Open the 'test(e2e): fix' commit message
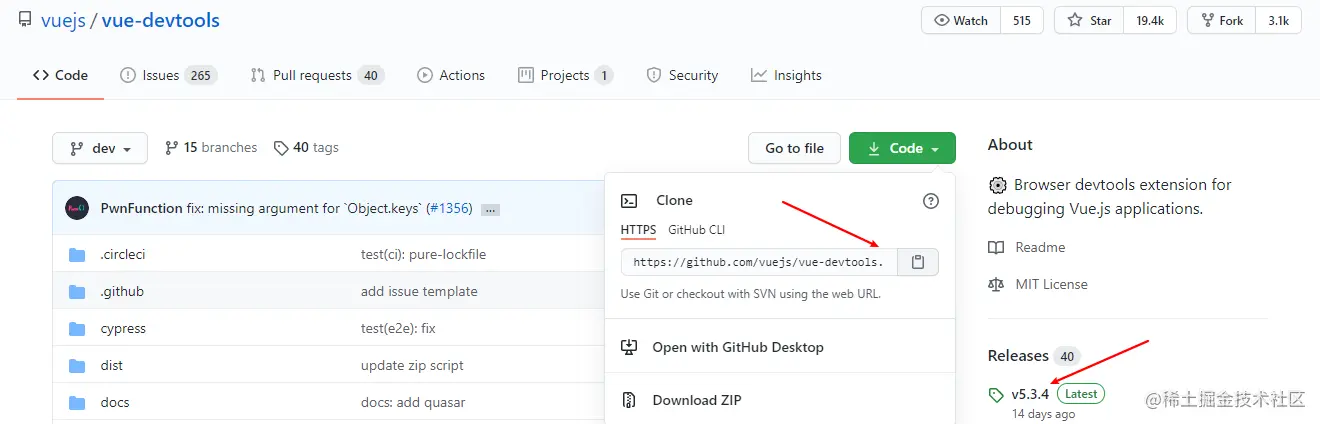The height and width of the screenshot is (424, 1320). click(x=398, y=328)
